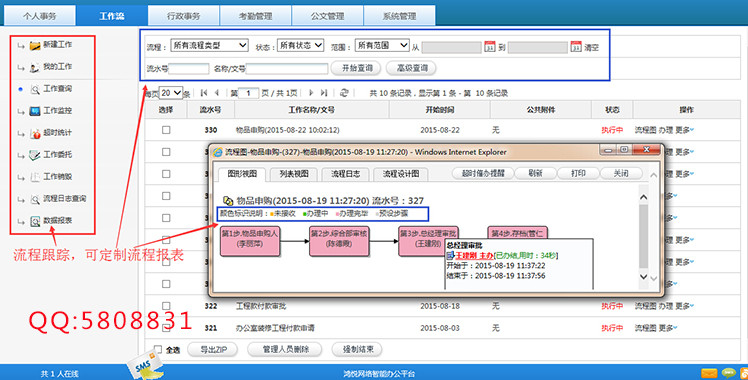Switch to the 公文管理 top tab

pos(328,16)
